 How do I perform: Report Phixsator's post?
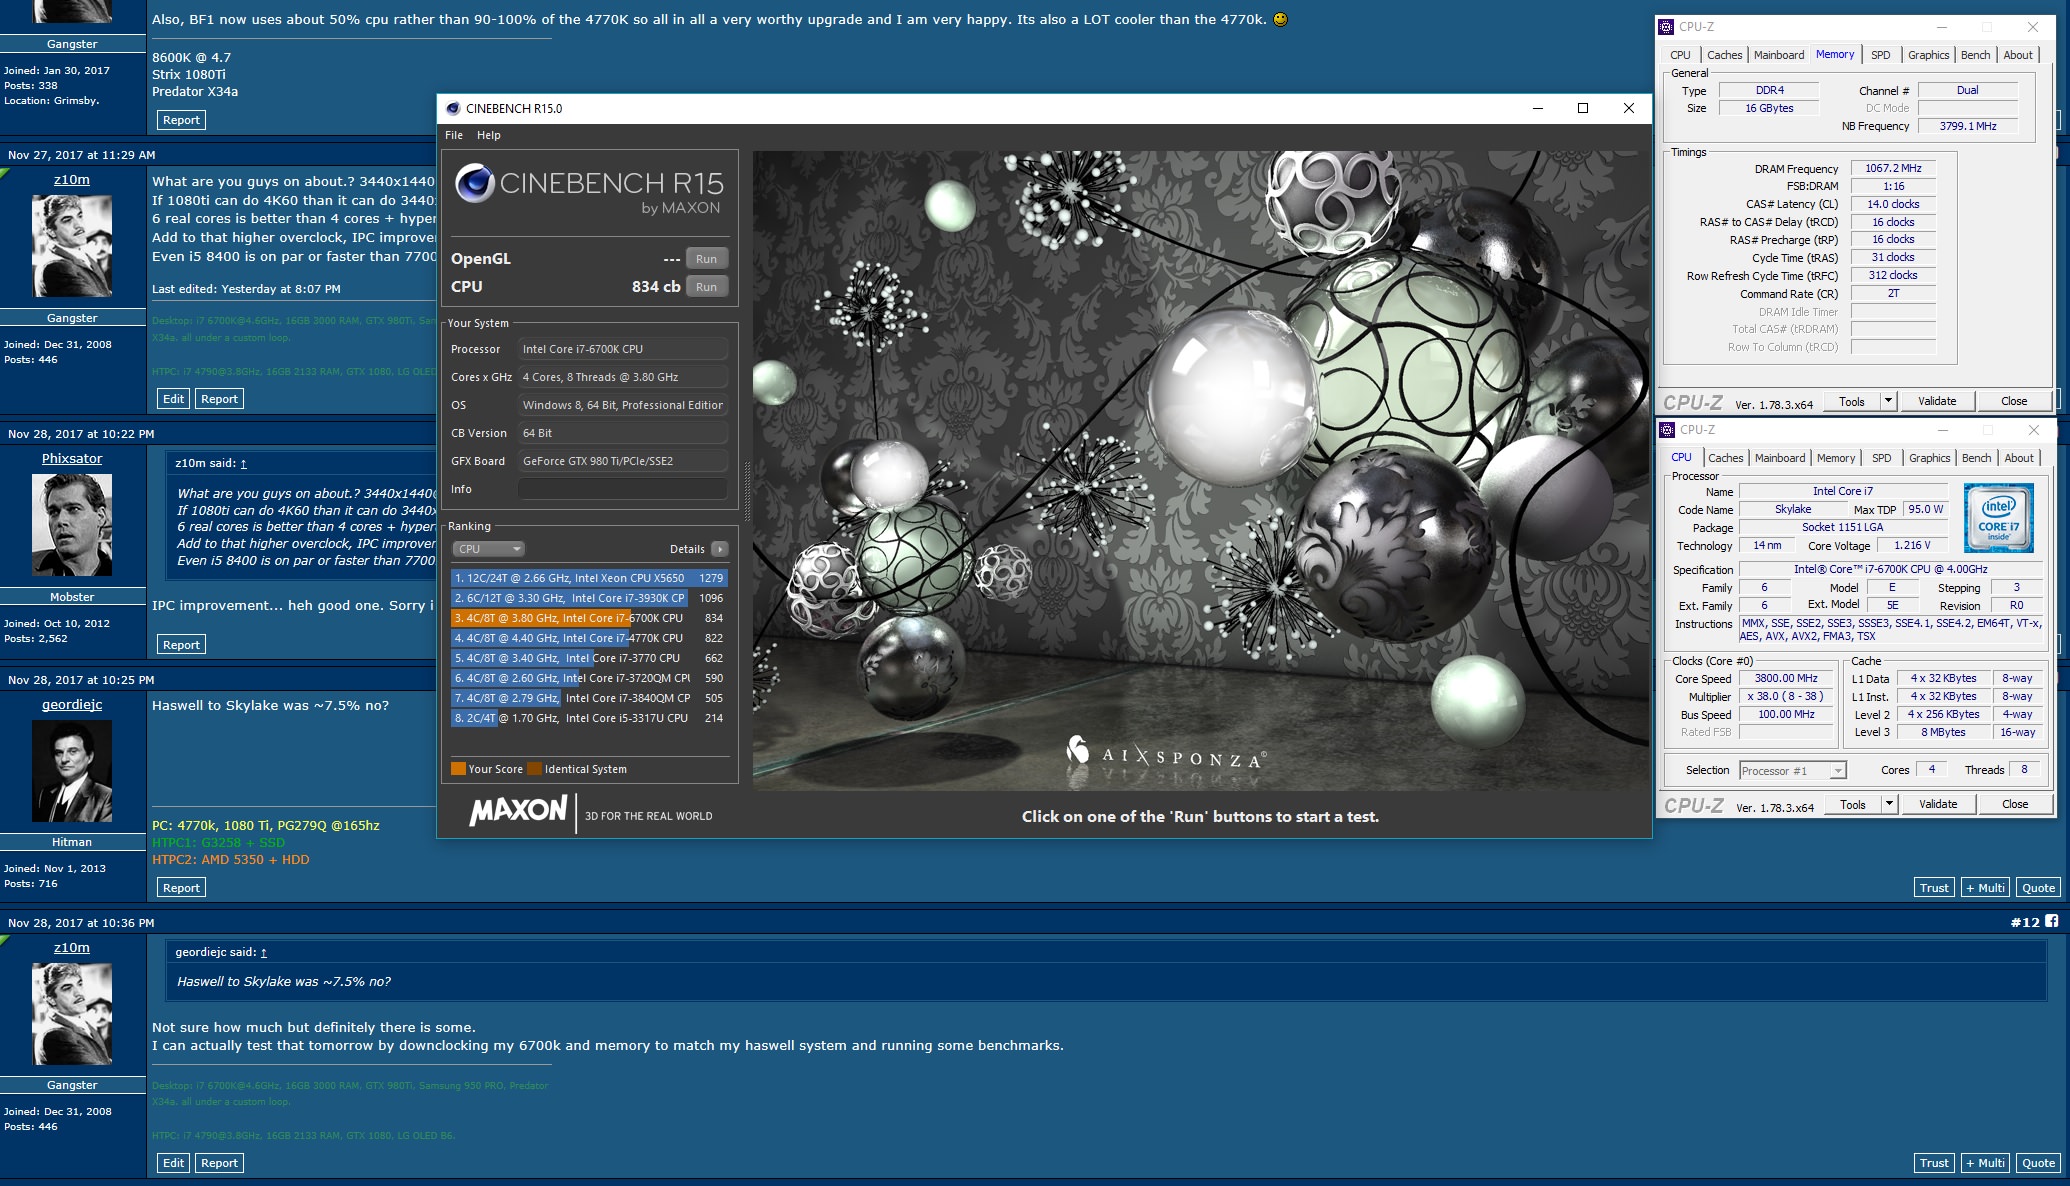tap(181, 645)
